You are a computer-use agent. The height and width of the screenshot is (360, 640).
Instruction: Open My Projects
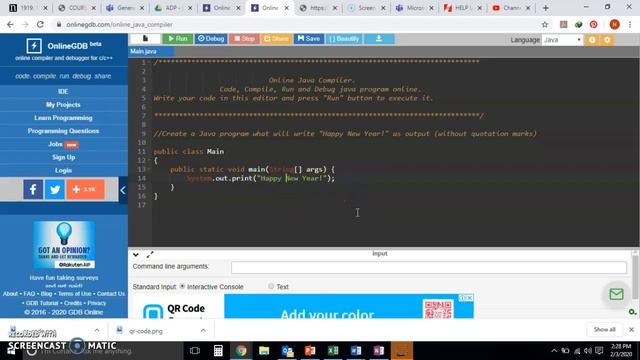63,105
